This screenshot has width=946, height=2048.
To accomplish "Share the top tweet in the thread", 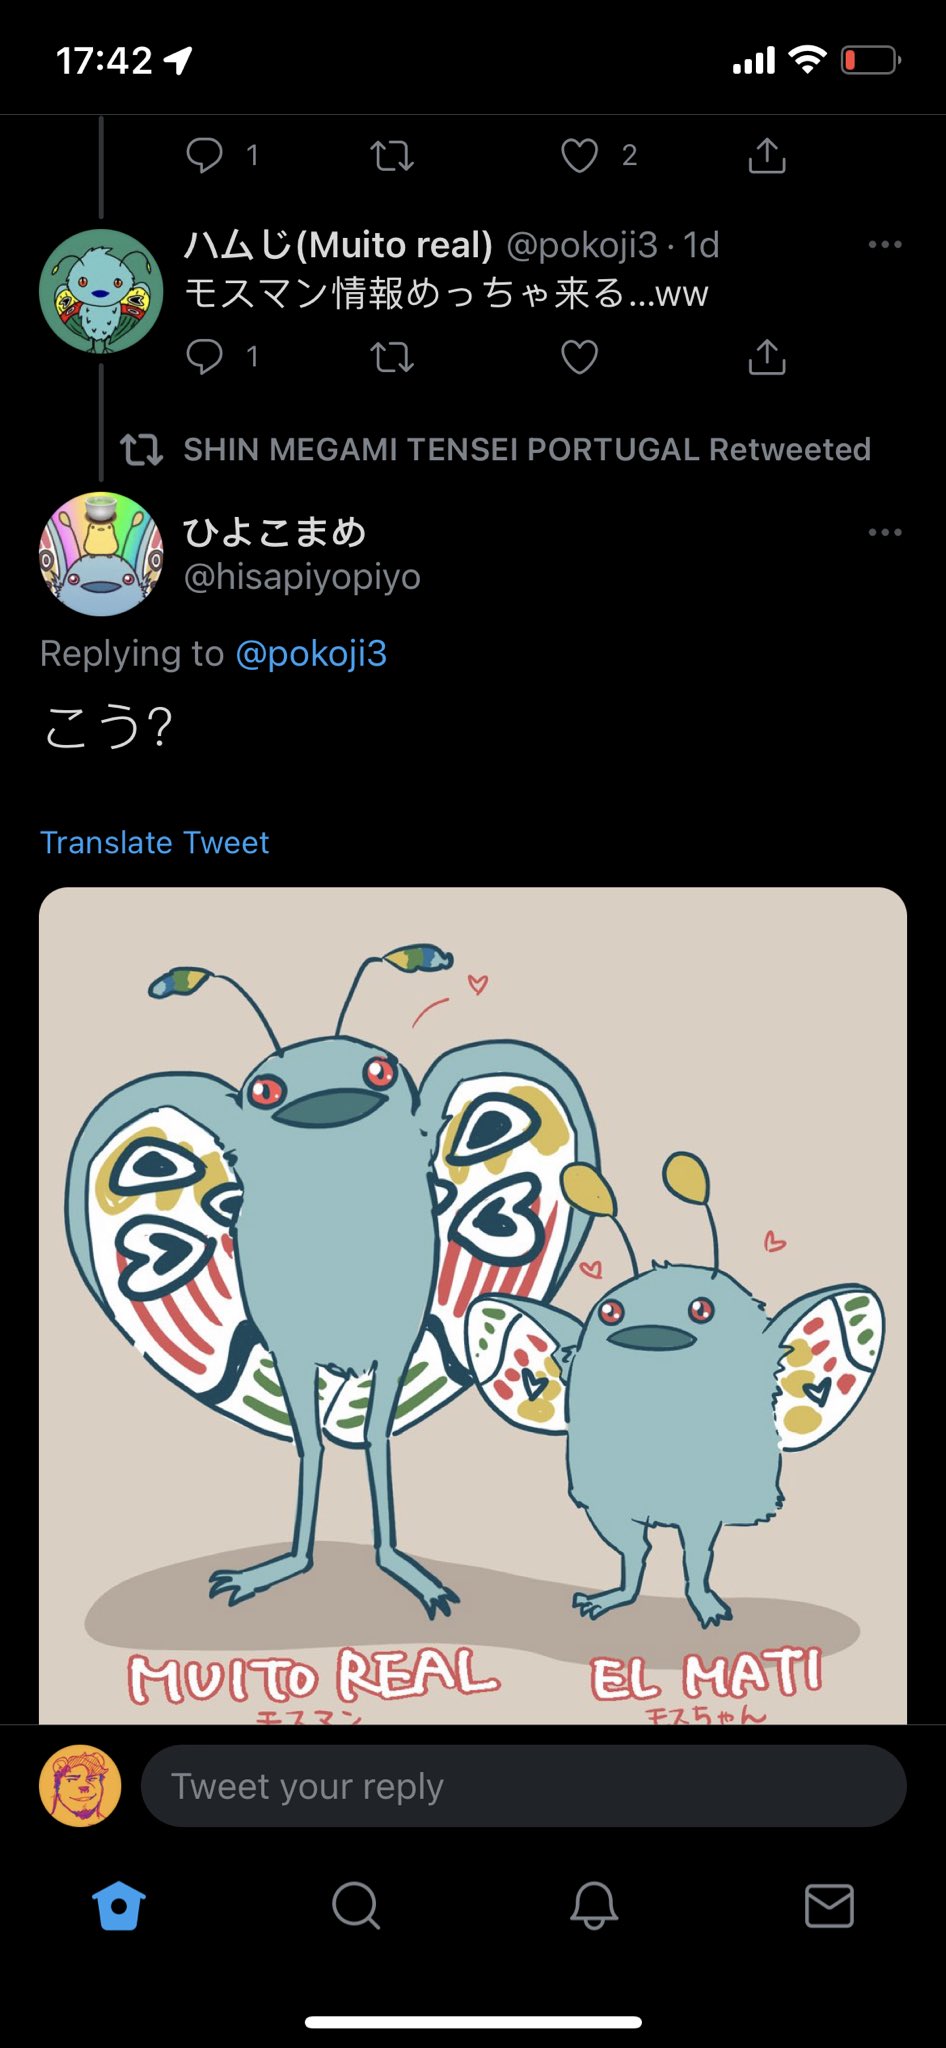I will coord(767,156).
